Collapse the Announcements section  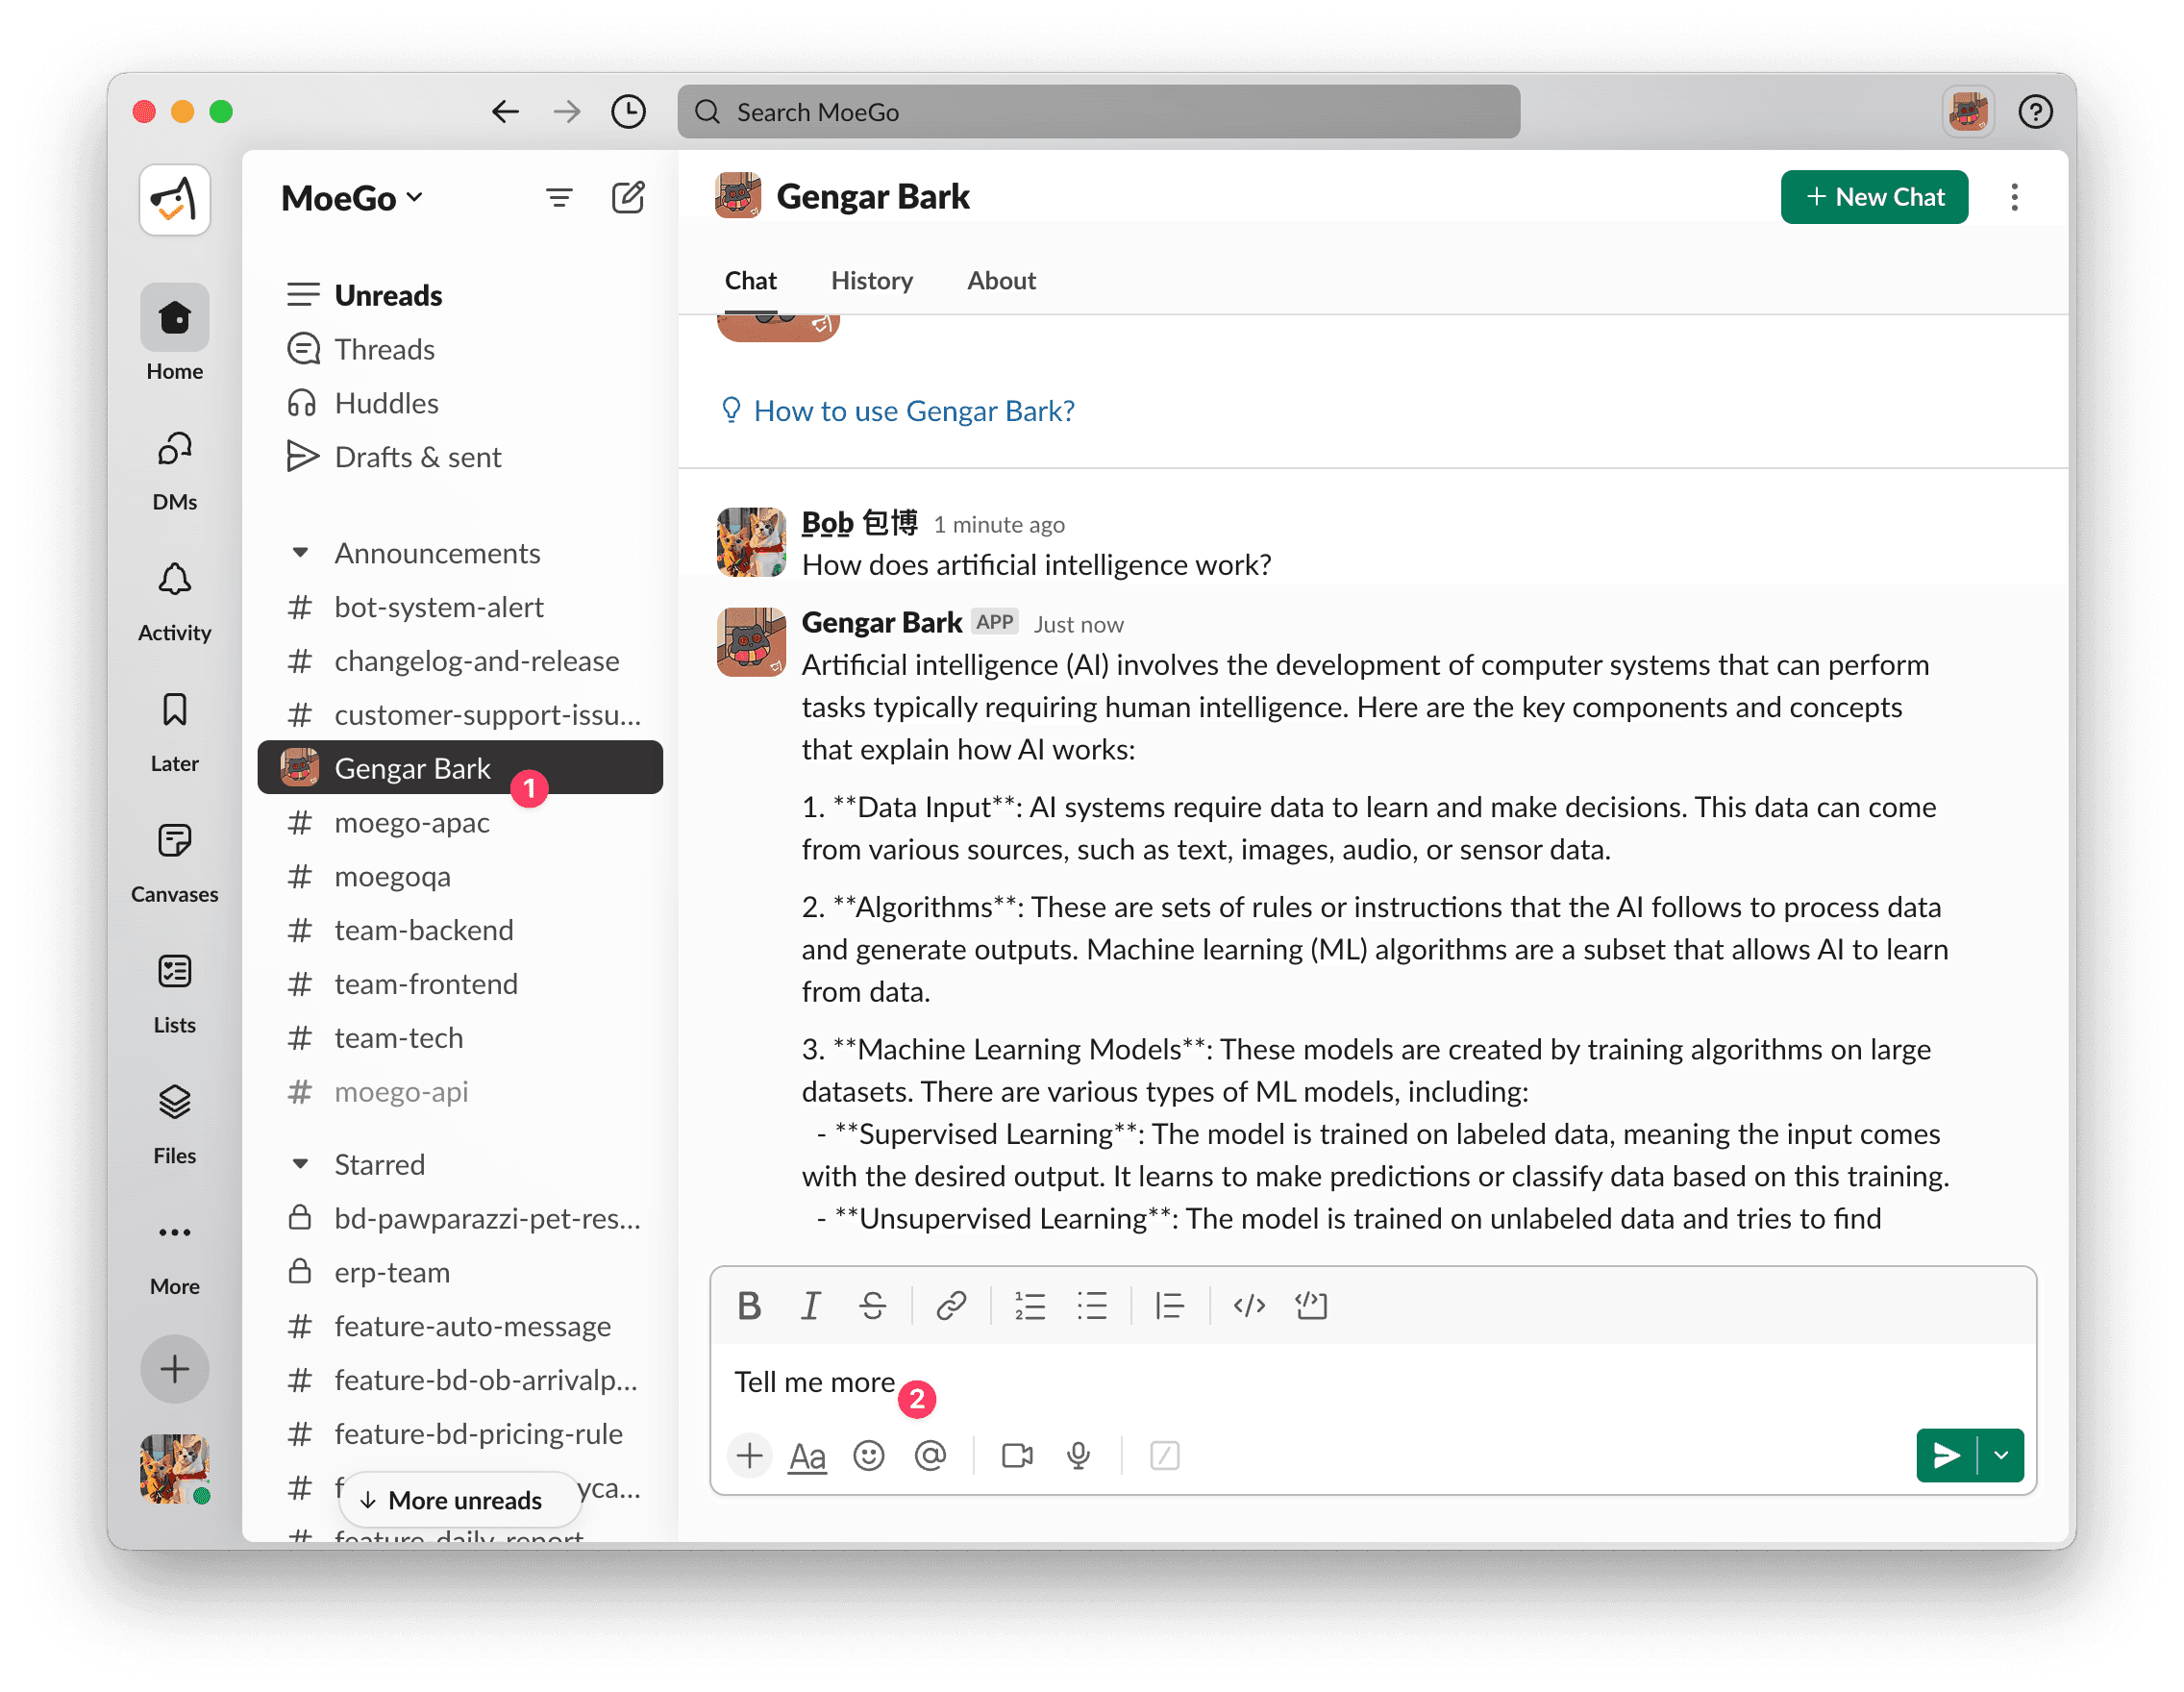pyautogui.click(x=300, y=553)
